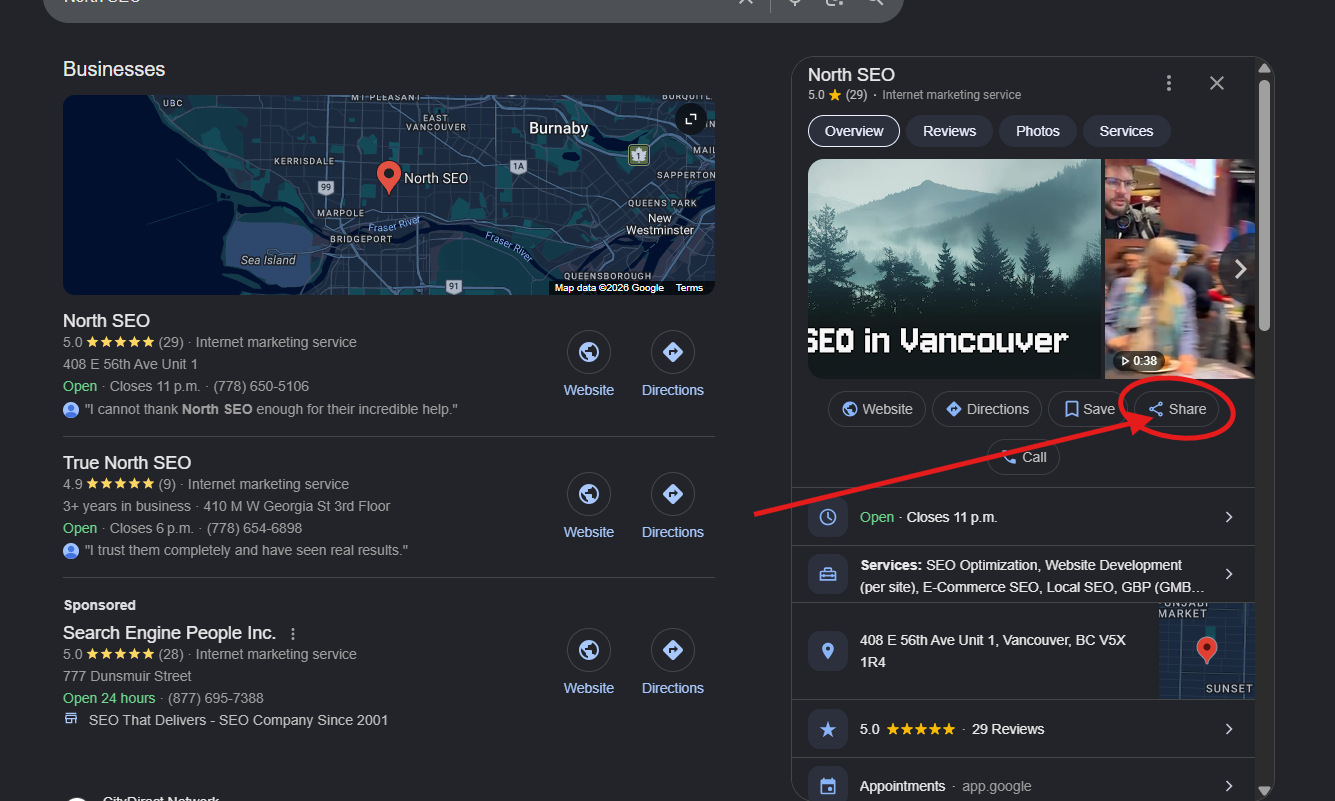Open sponsored options beside Search Engine People

[x=293, y=634]
